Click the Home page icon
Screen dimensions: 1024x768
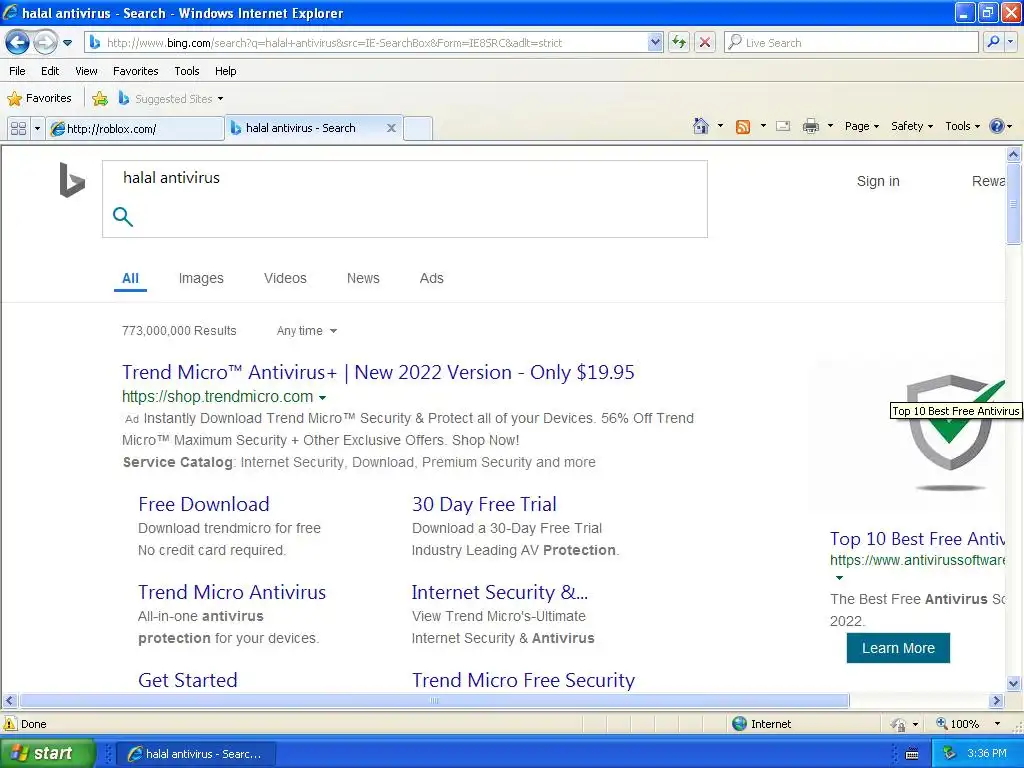(x=701, y=126)
